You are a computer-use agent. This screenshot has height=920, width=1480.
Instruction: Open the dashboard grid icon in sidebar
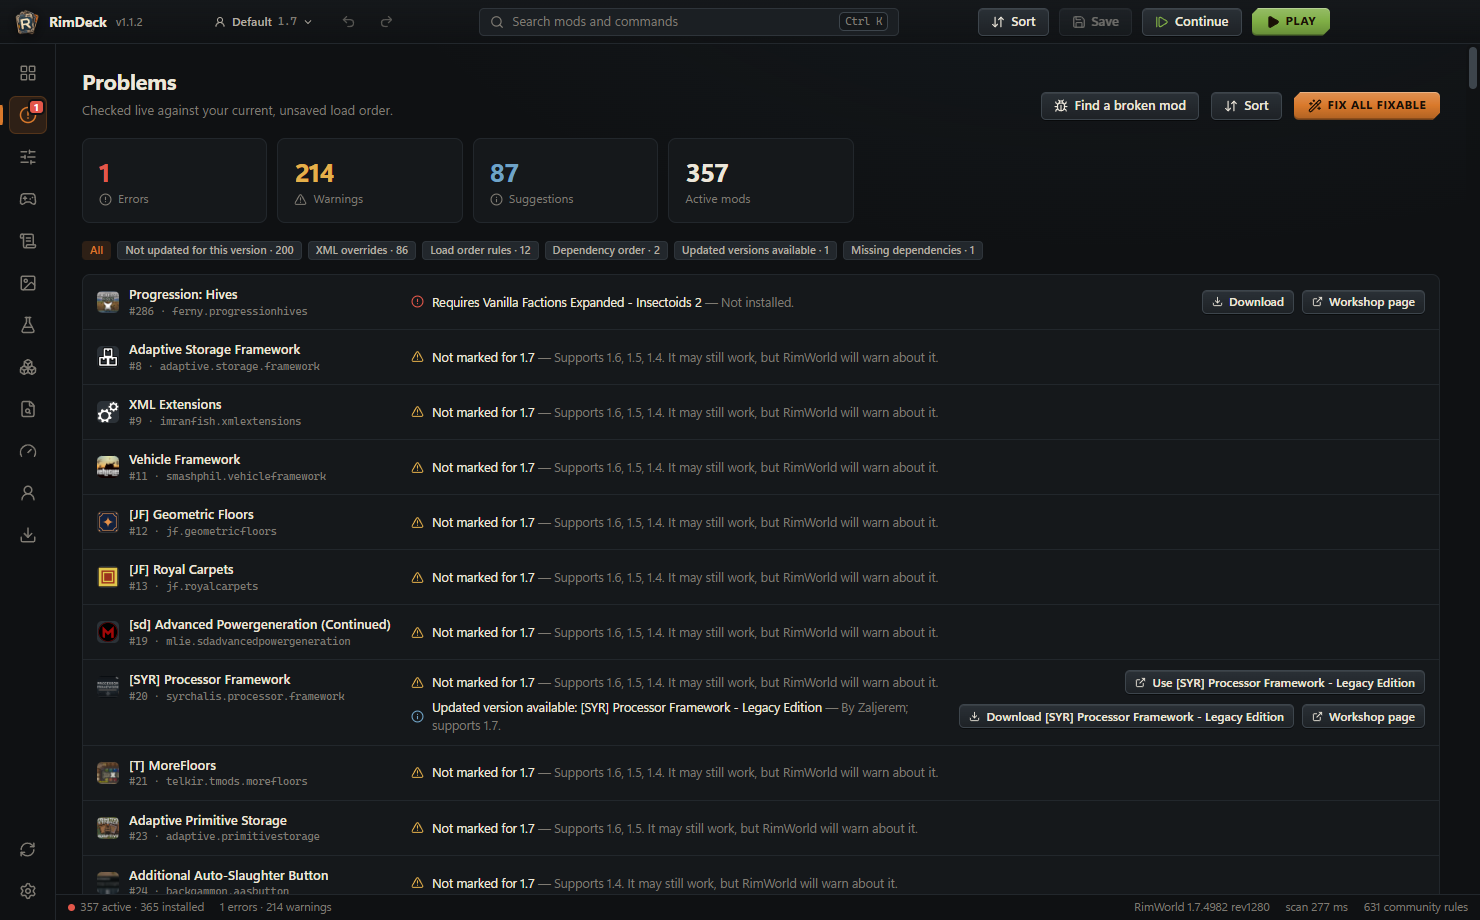28,73
